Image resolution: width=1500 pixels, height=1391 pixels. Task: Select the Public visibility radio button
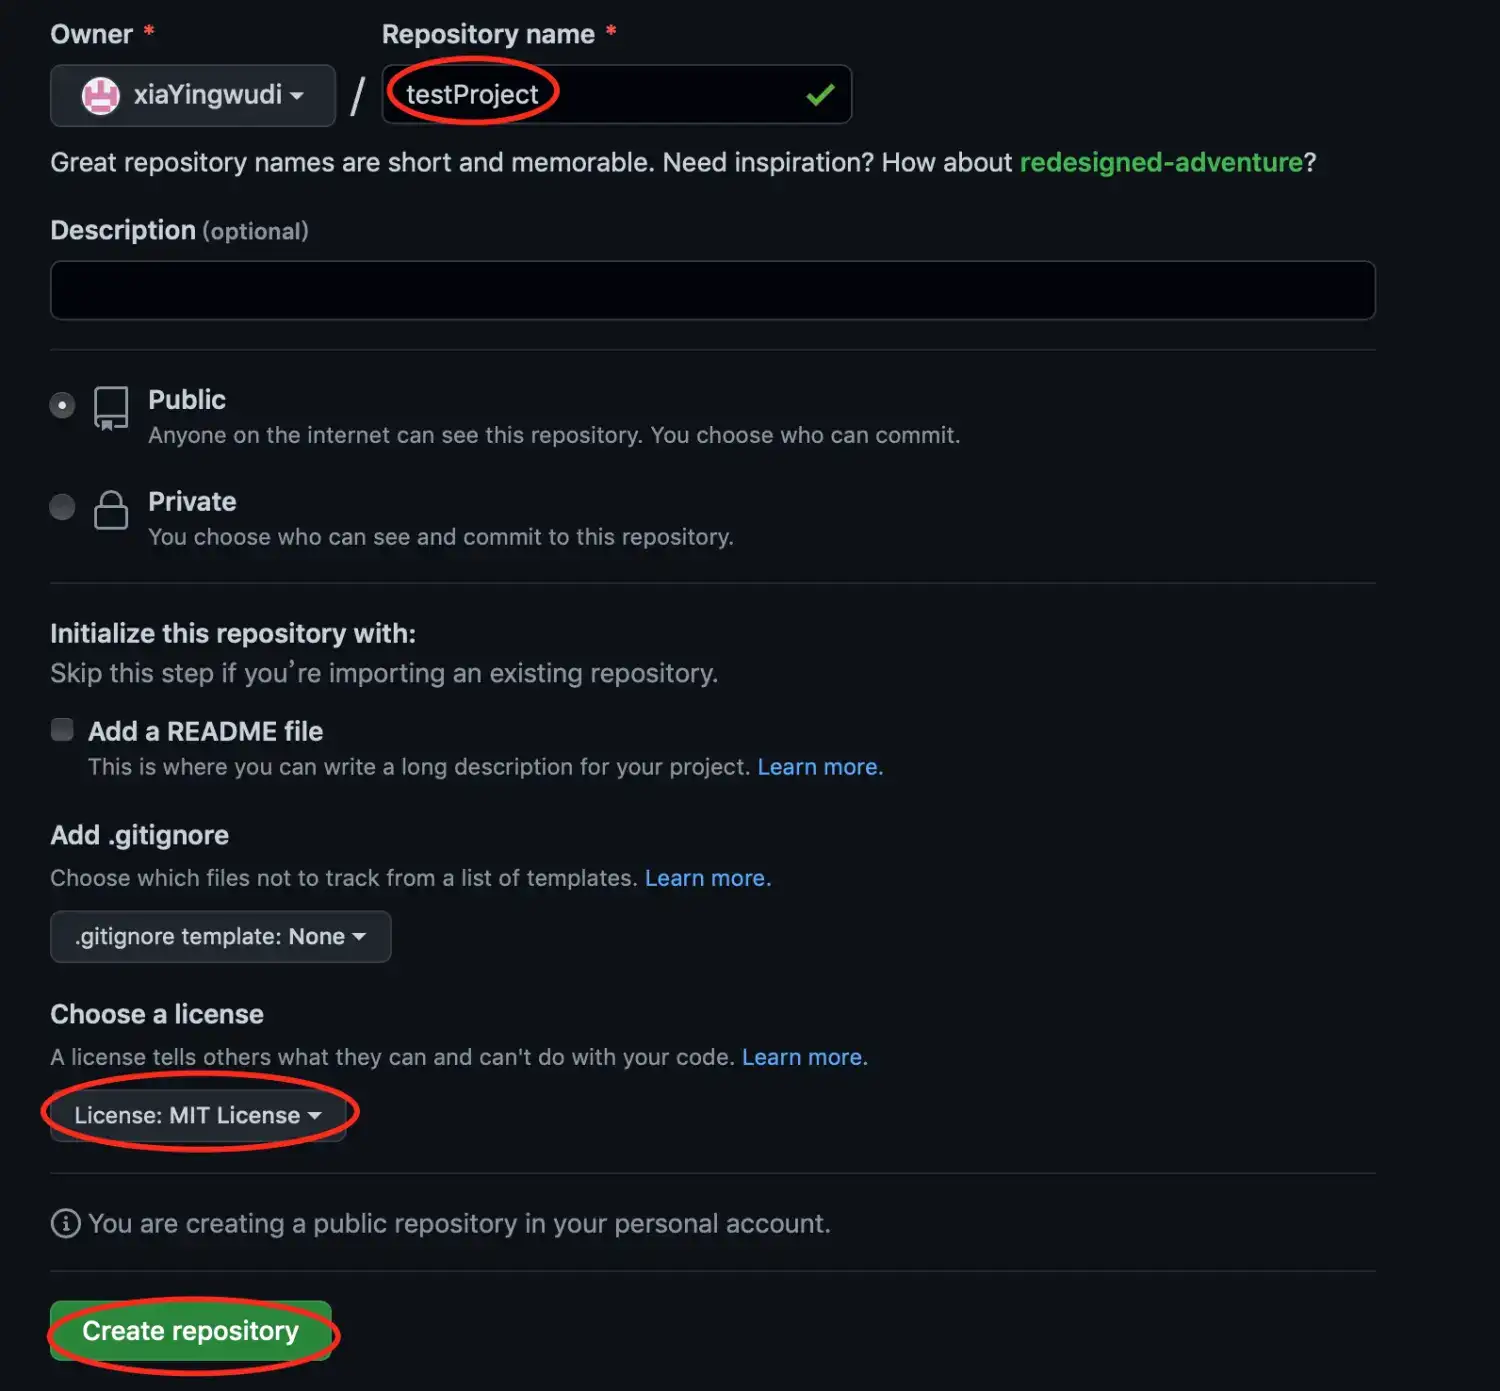(x=62, y=405)
